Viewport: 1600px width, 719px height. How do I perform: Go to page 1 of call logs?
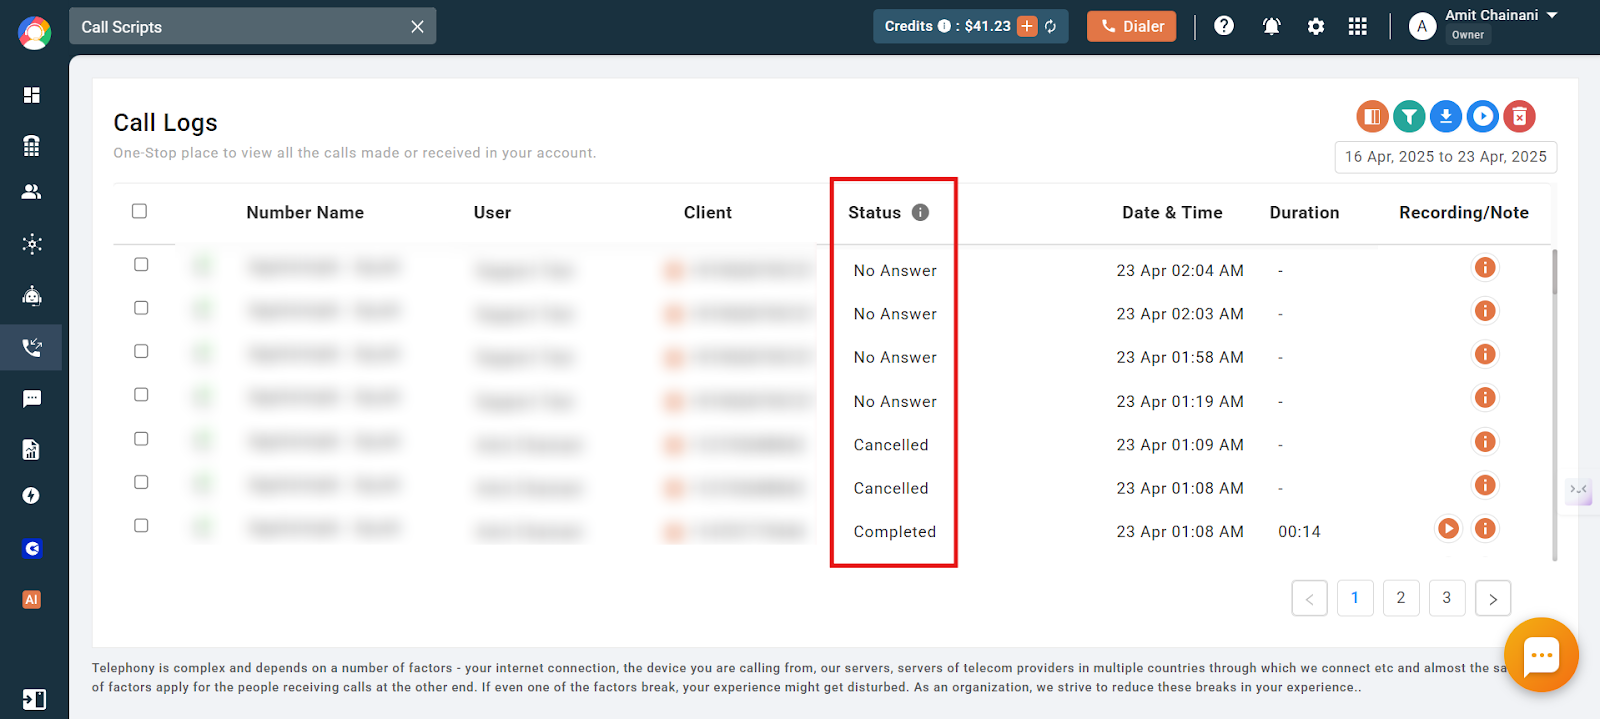pos(1355,598)
